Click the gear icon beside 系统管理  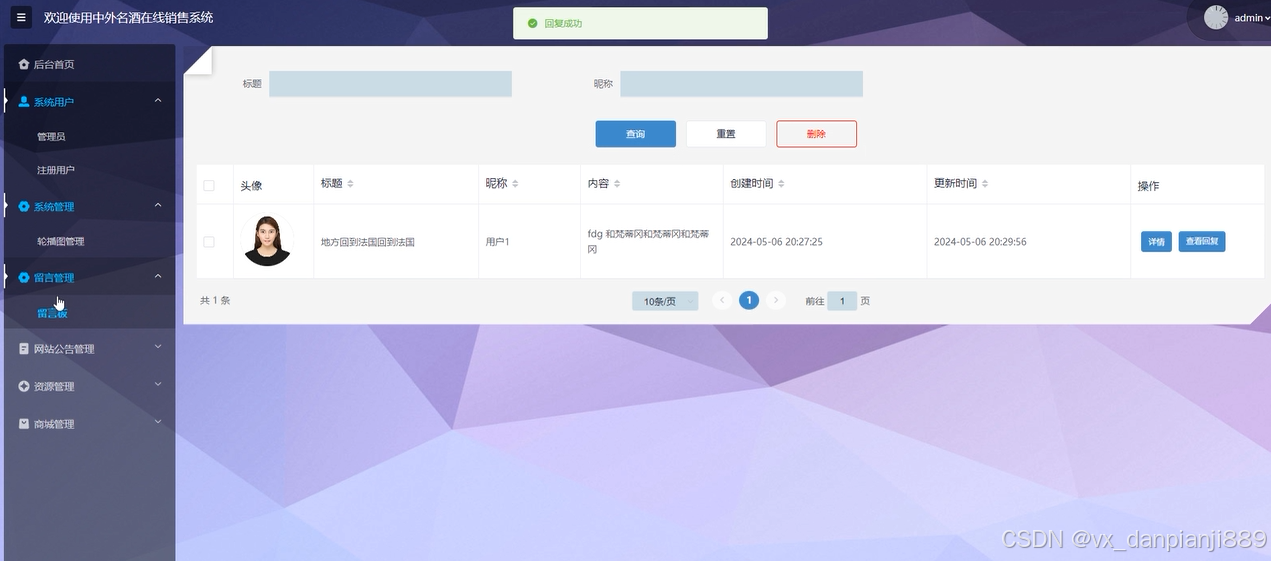[x=24, y=206]
